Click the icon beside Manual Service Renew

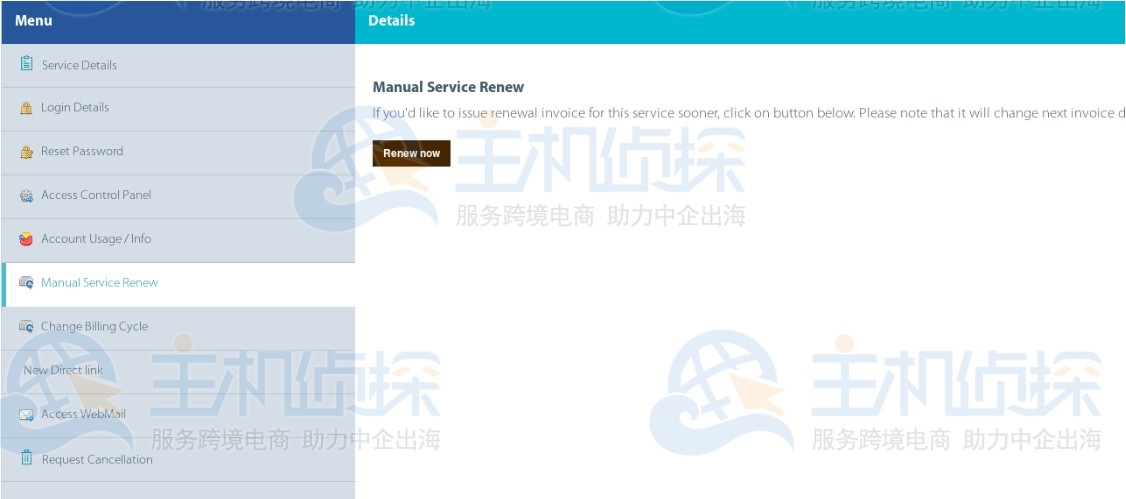(x=27, y=283)
